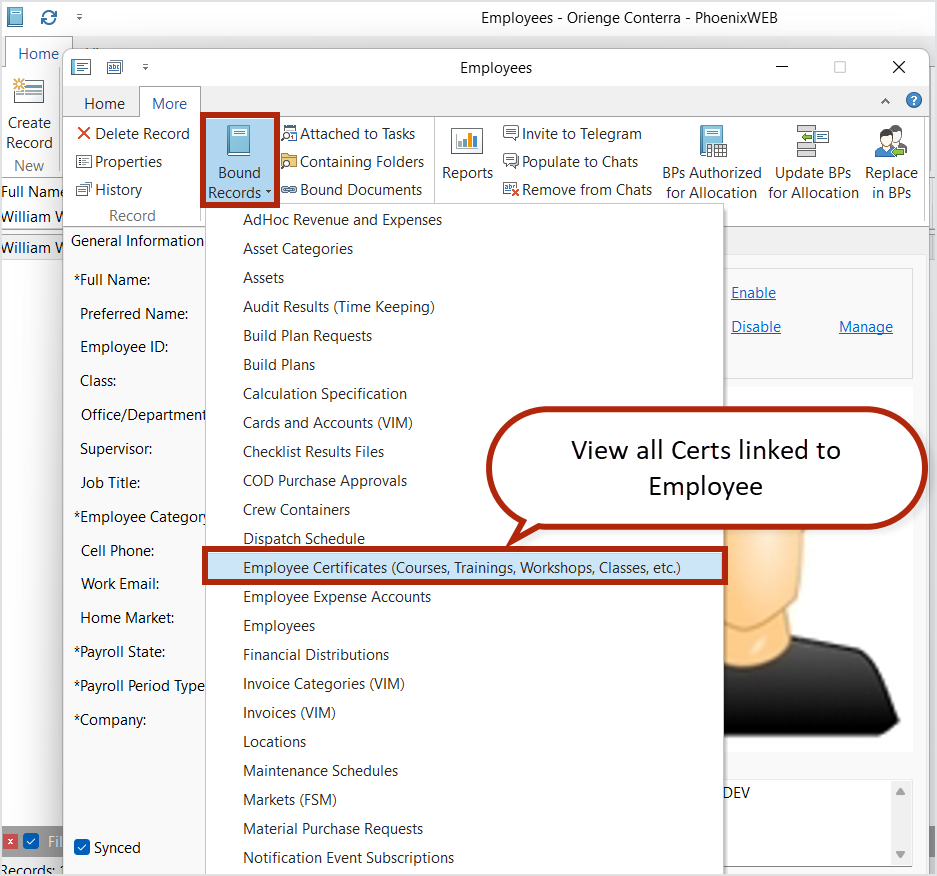937x876 pixels.
Task: Click the Disable link
Action: pos(756,327)
